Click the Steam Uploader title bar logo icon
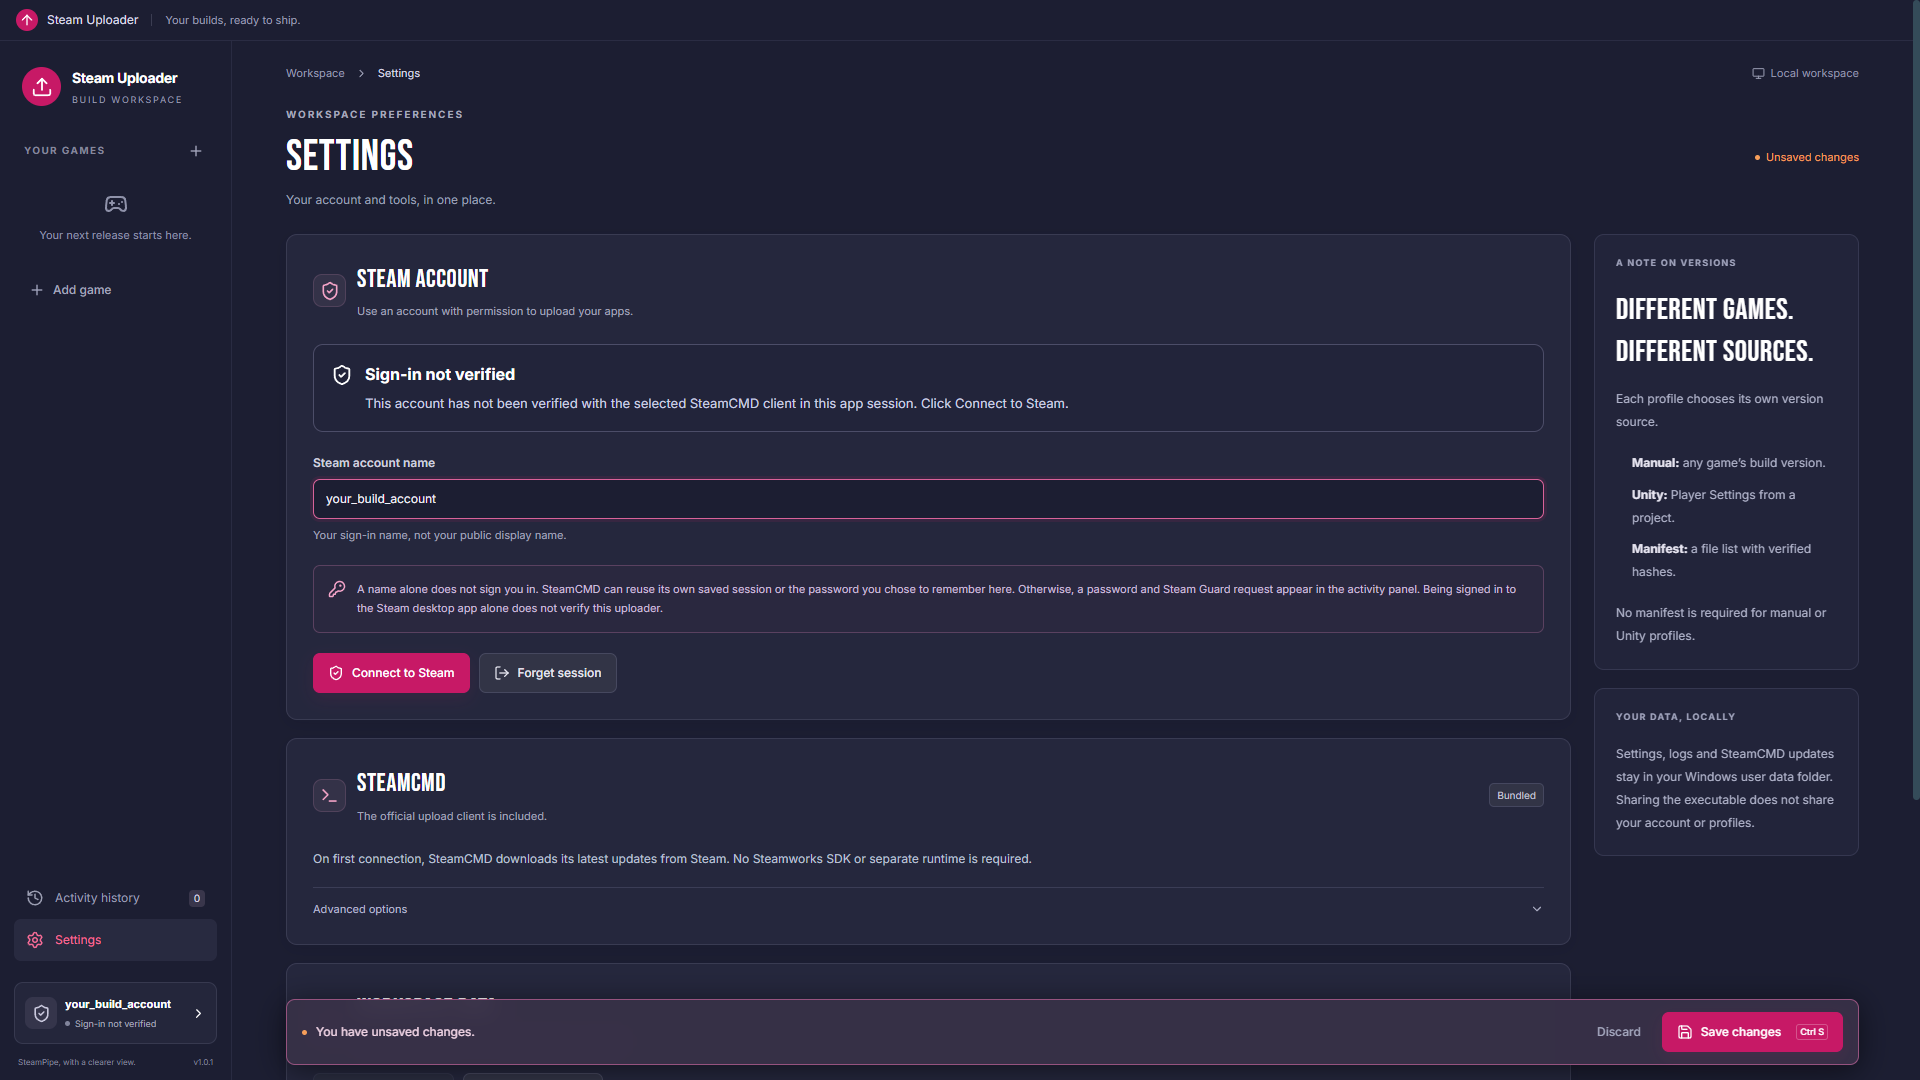The height and width of the screenshot is (1080, 1920). coord(27,20)
